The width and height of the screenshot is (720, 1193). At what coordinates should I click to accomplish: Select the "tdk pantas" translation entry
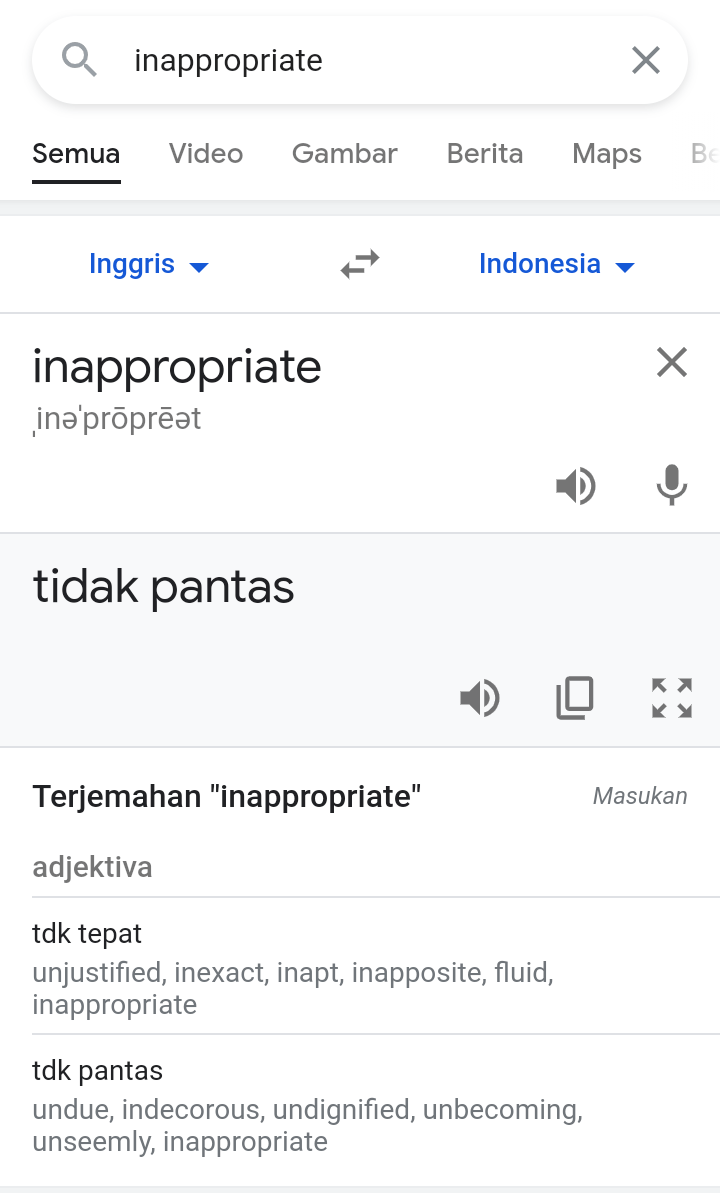[x=97, y=1070]
